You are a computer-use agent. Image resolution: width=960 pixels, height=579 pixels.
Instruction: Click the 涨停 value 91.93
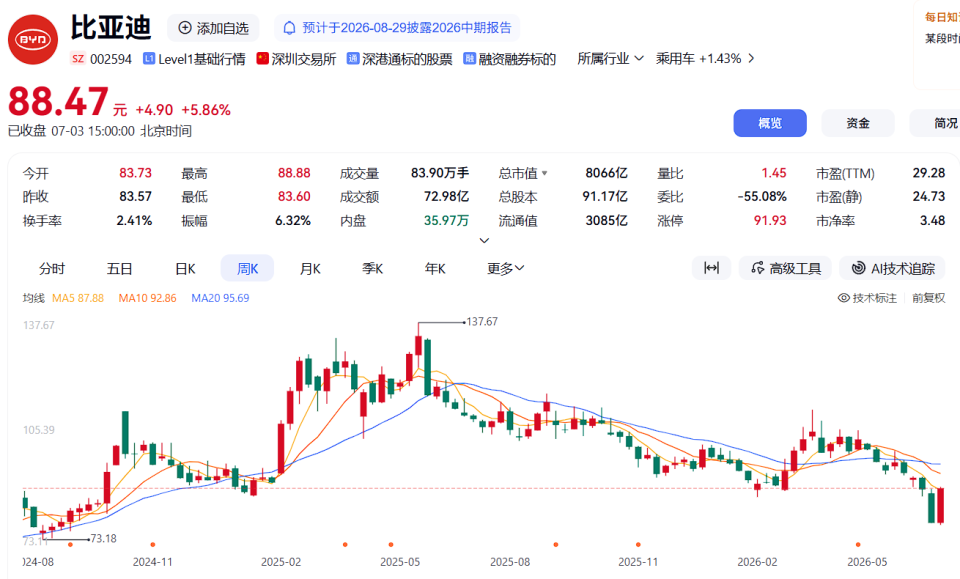point(770,220)
